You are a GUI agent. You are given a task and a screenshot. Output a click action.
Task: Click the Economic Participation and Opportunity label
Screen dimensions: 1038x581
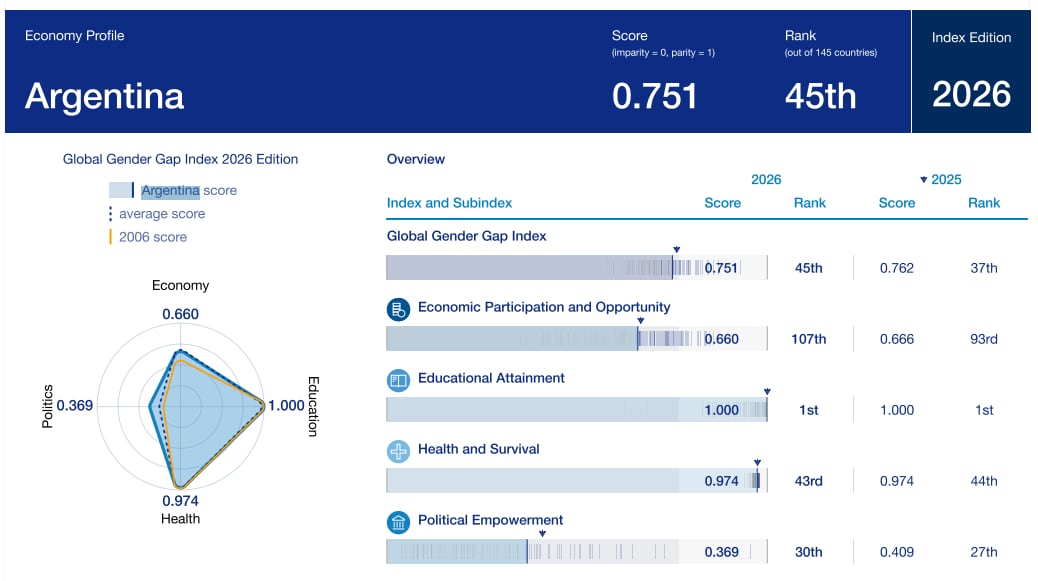point(544,307)
